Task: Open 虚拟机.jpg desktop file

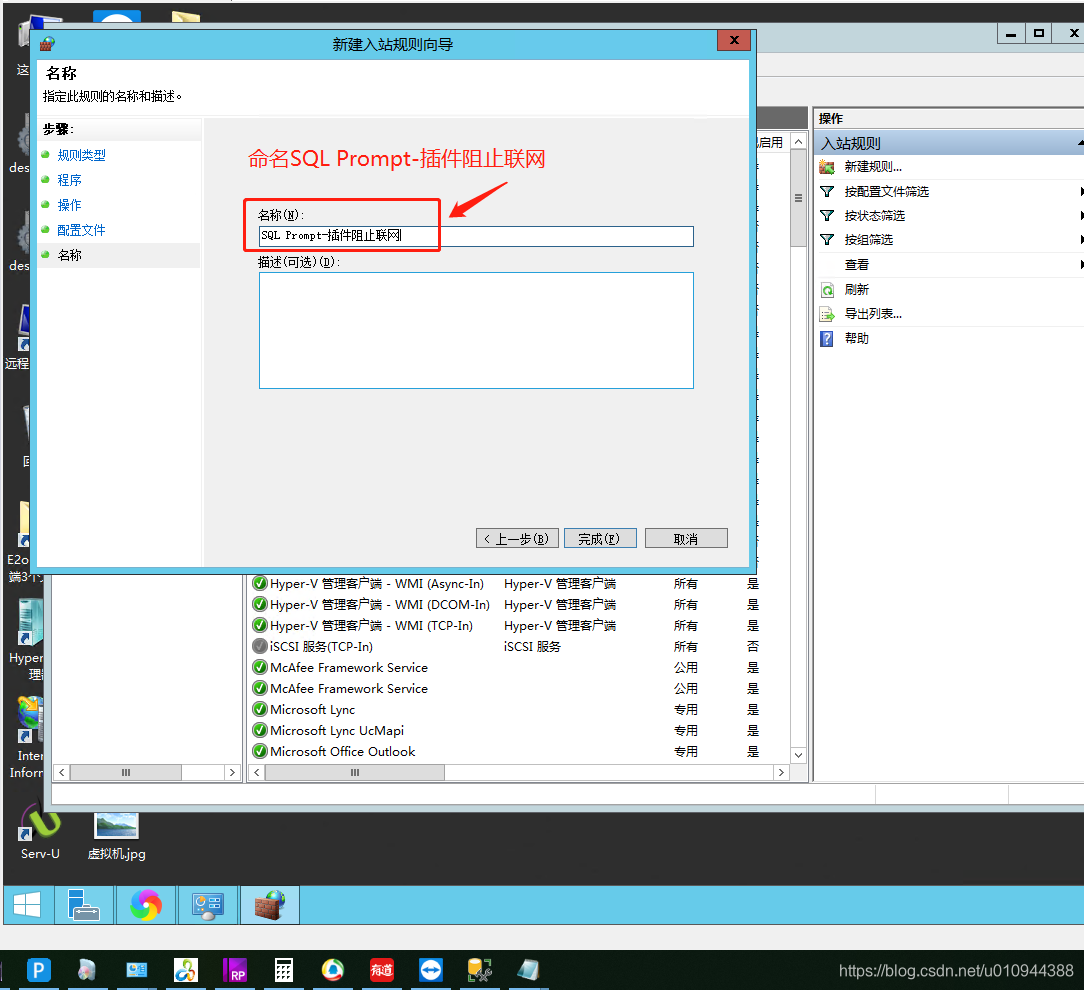Action: point(116,835)
